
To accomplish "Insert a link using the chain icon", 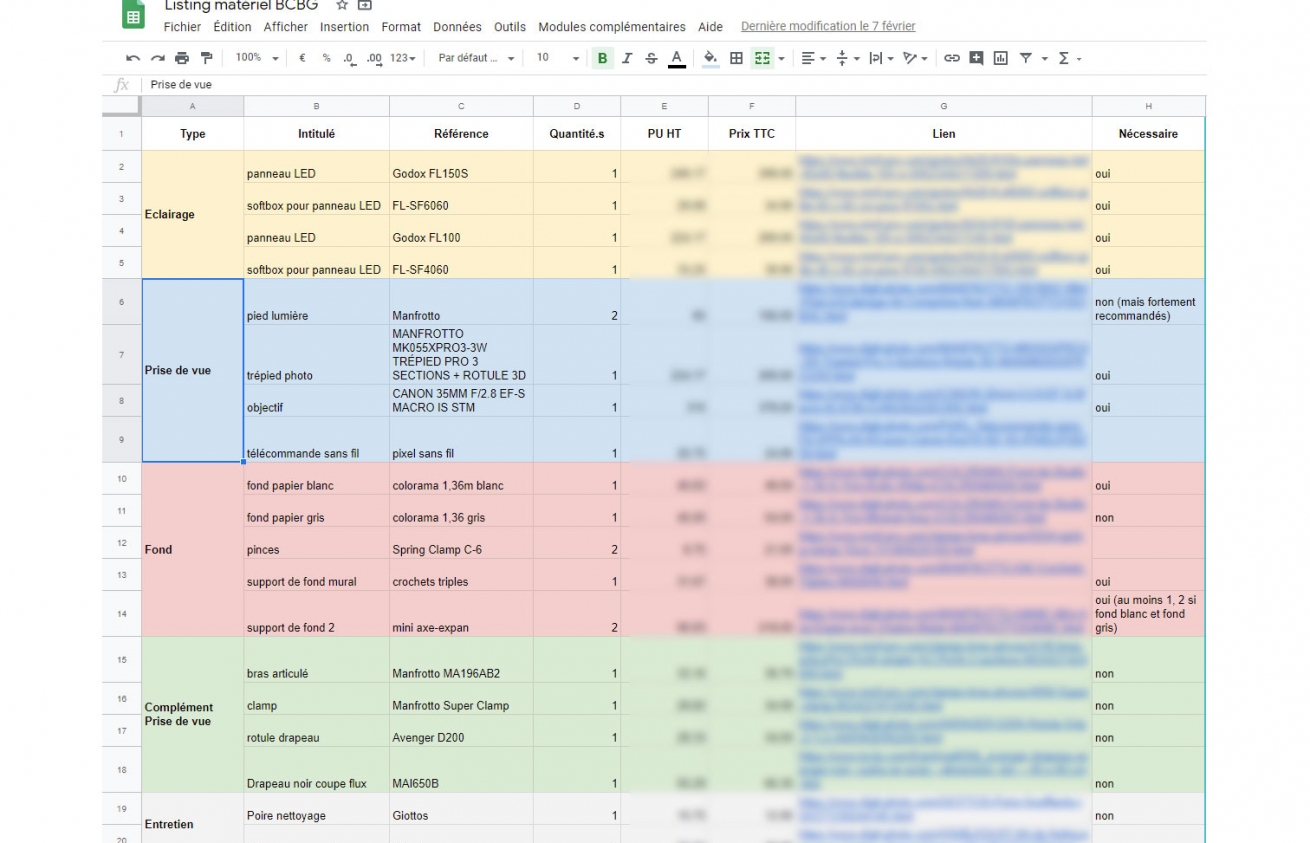I will (952, 58).
